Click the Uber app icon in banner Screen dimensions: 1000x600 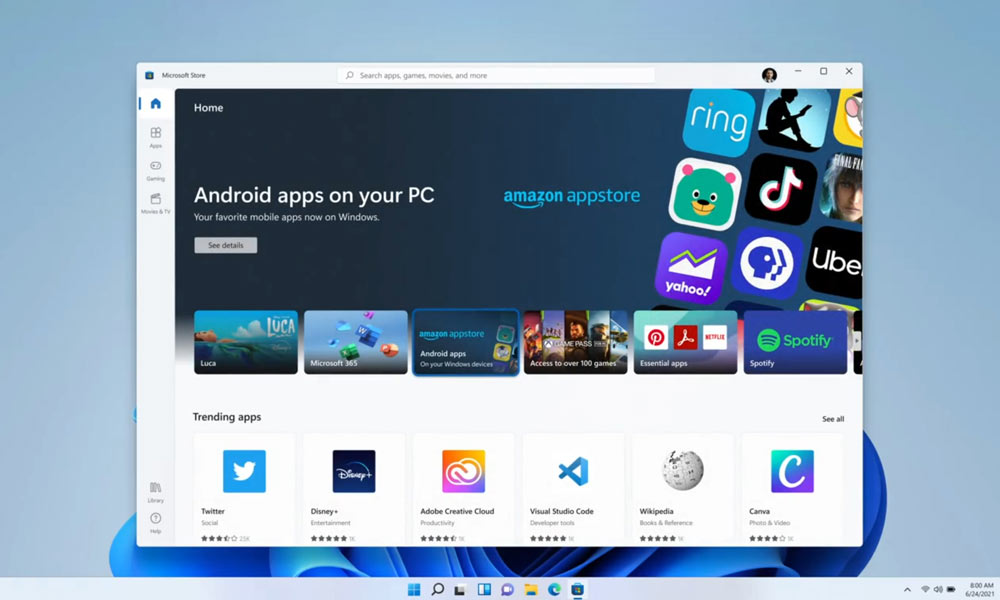[x=835, y=262]
